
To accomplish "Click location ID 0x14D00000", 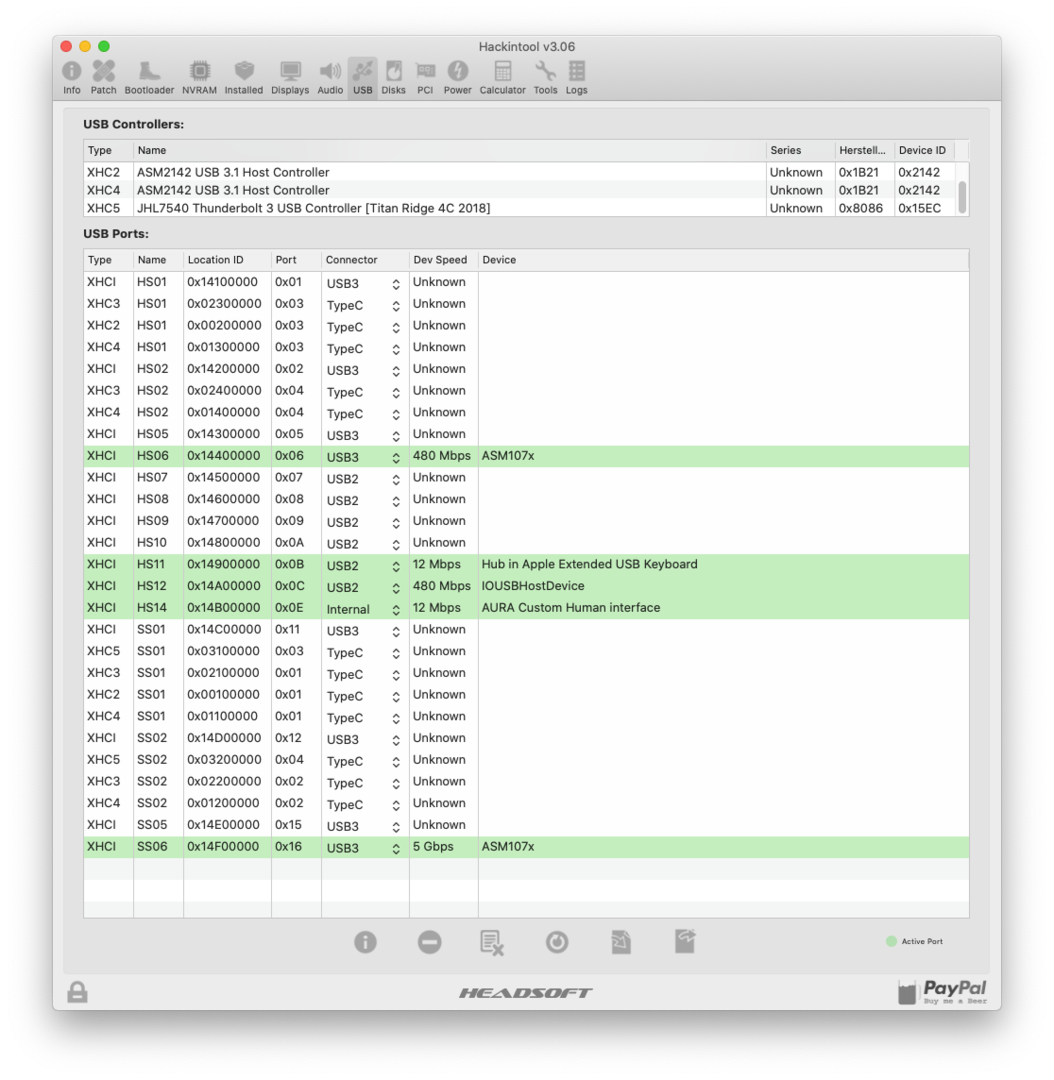I will tap(223, 738).
